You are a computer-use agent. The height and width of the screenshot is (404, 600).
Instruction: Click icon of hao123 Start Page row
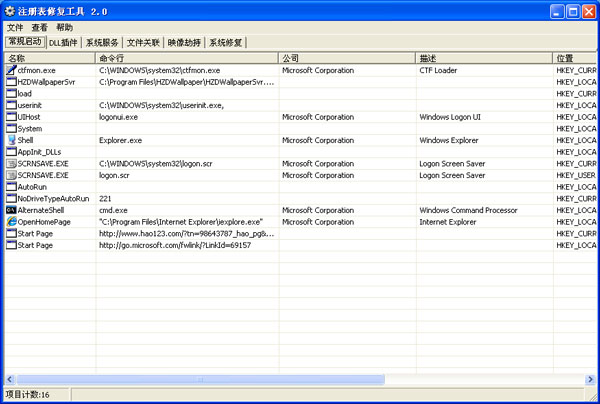pyautogui.click(x=11, y=233)
